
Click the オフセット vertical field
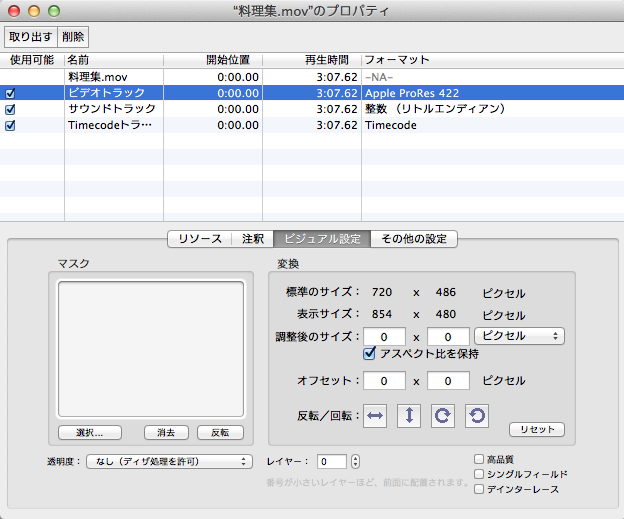click(x=448, y=381)
